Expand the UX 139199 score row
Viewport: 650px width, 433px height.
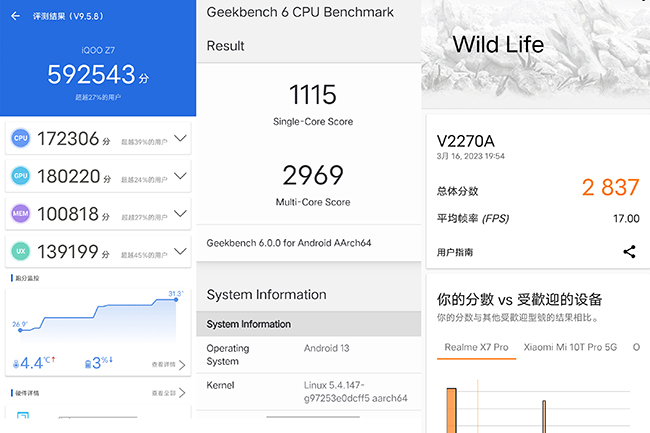pyautogui.click(x=180, y=251)
